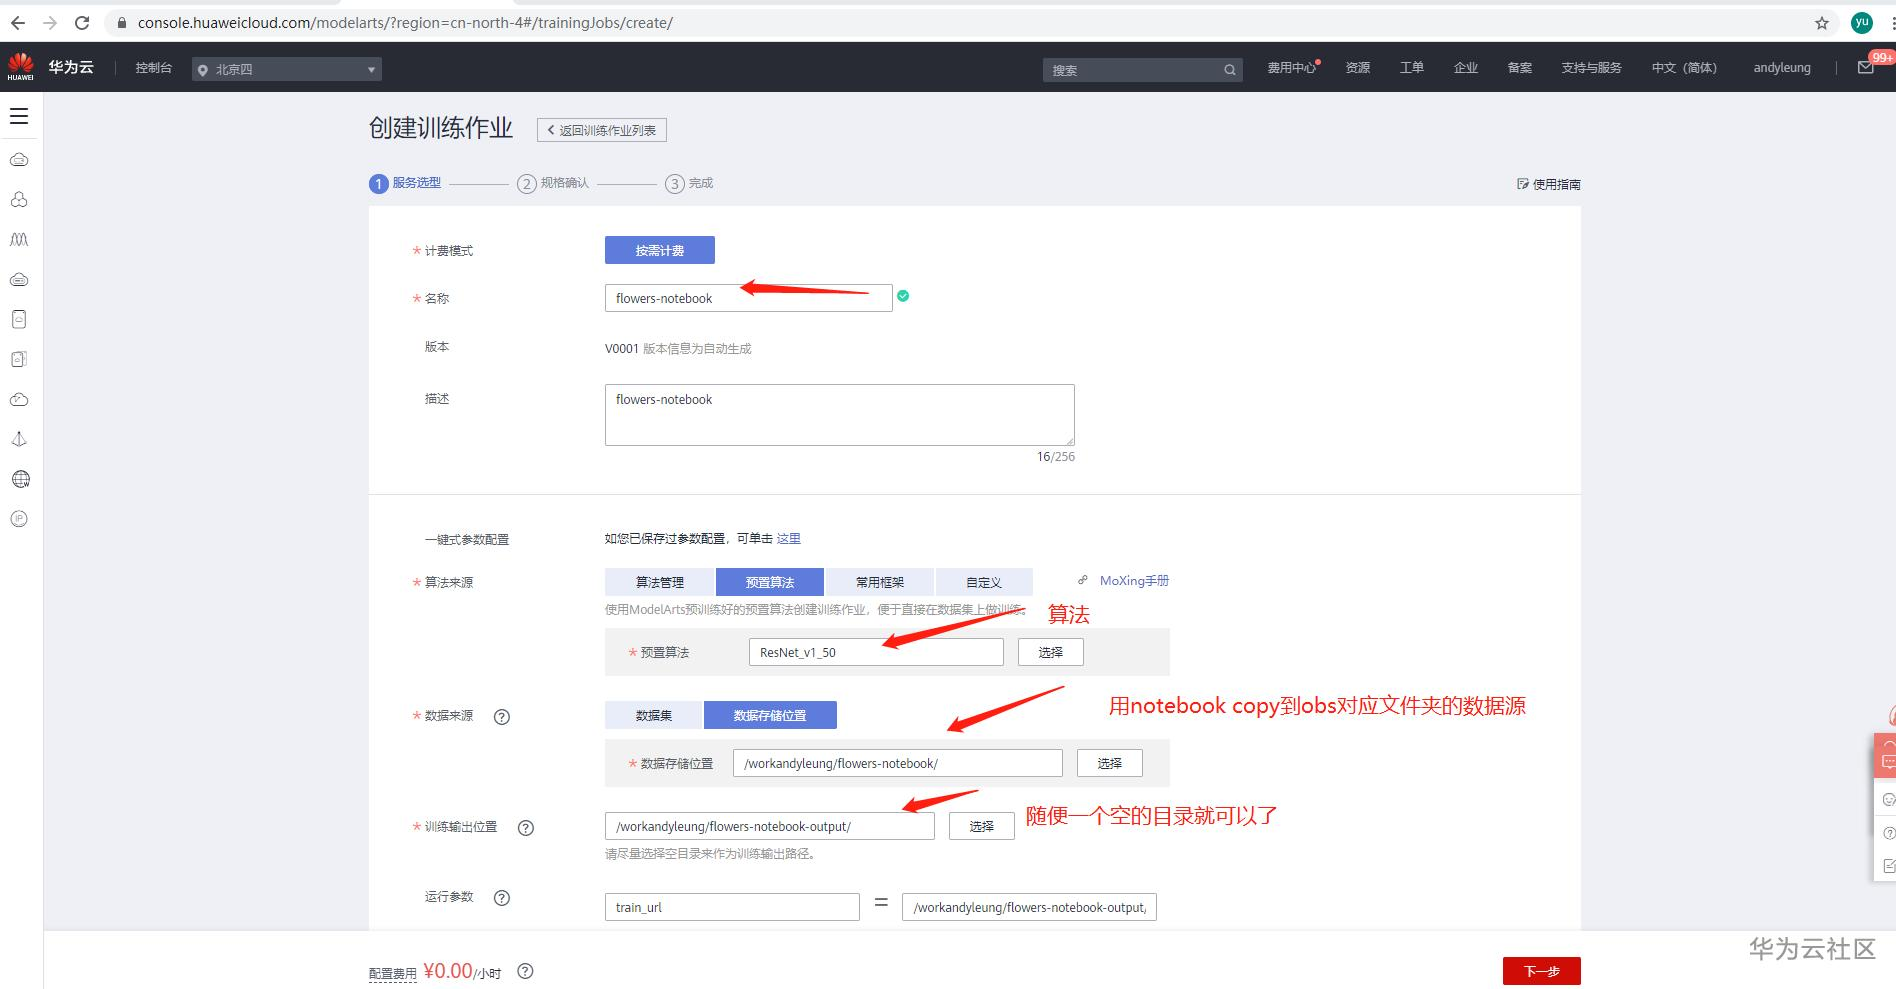
Task: Open the MoXing手册 link
Action: tap(1134, 581)
